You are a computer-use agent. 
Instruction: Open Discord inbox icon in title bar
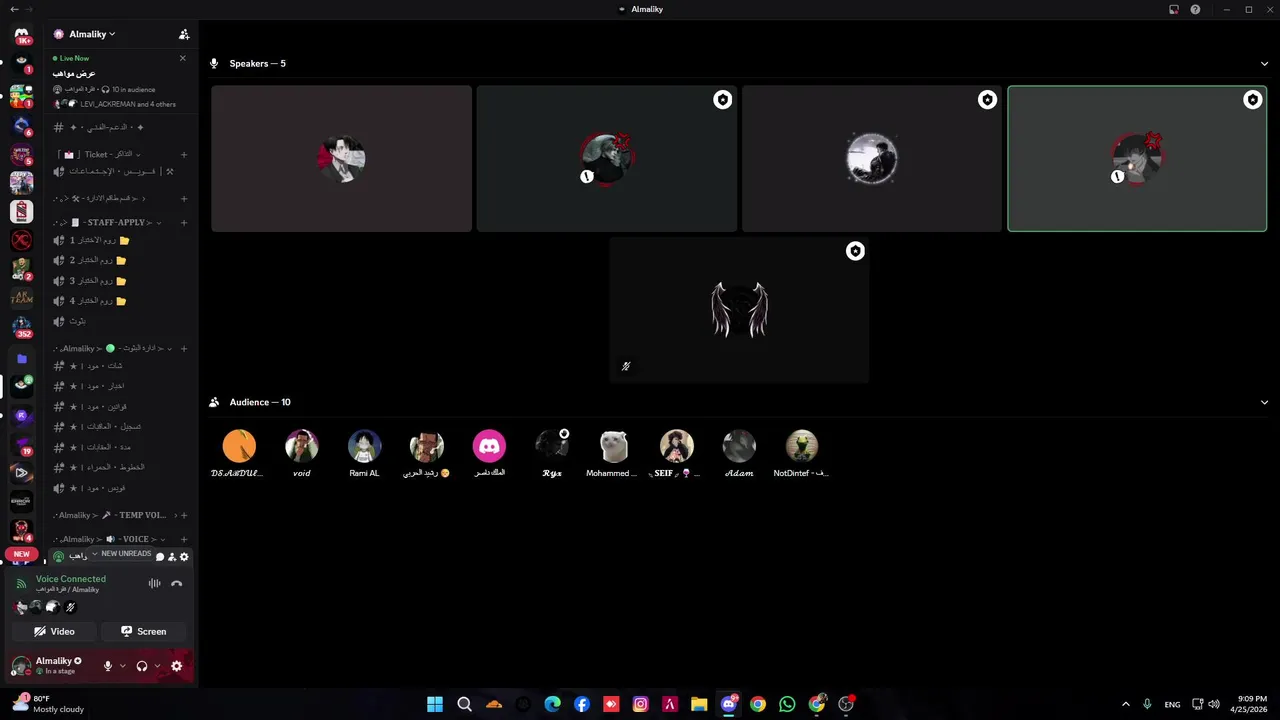(x=1174, y=9)
